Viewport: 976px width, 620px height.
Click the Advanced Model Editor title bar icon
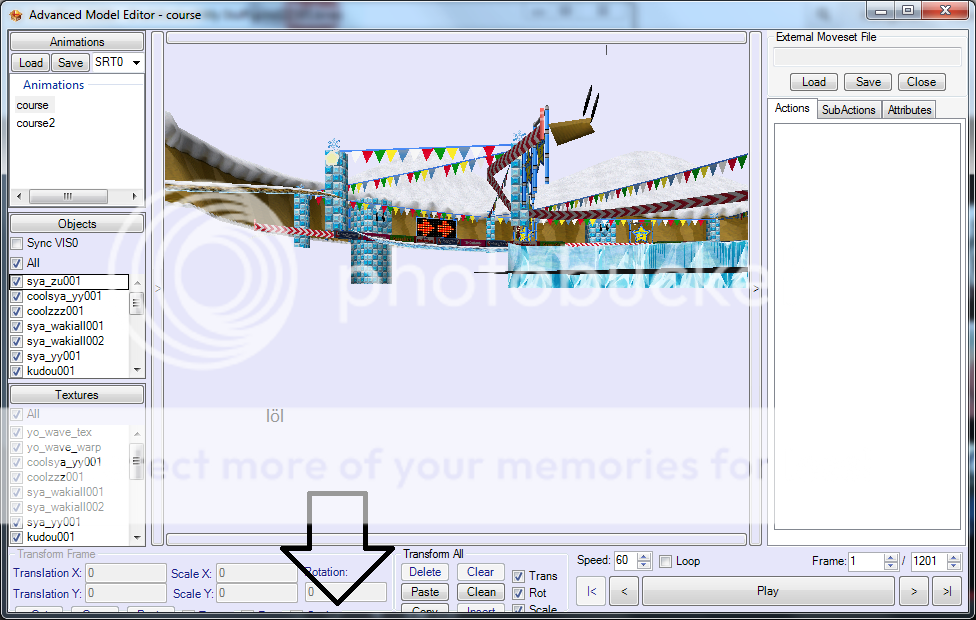tap(16, 14)
